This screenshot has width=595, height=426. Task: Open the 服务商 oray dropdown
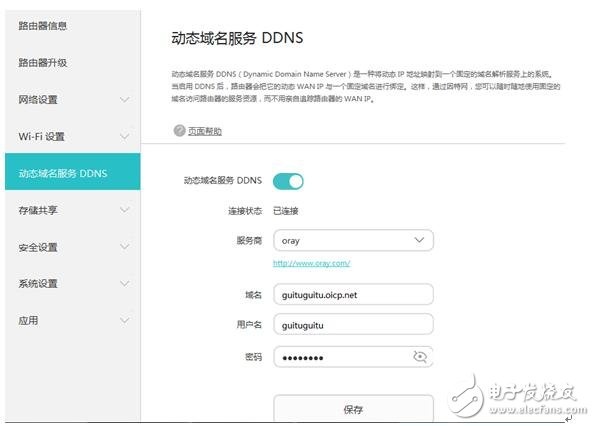pyautogui.click(x=353, y=240)
